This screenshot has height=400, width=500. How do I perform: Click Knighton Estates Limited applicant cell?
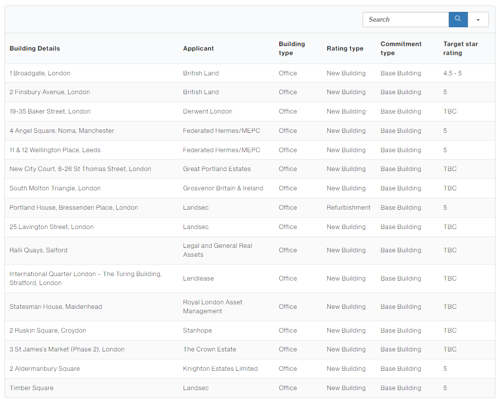coord(220,369)
